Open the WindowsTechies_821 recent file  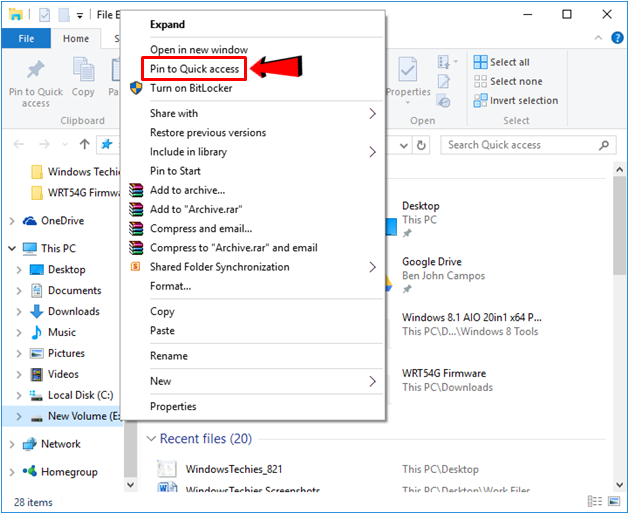pyautogui.click(x=234, y=469)
